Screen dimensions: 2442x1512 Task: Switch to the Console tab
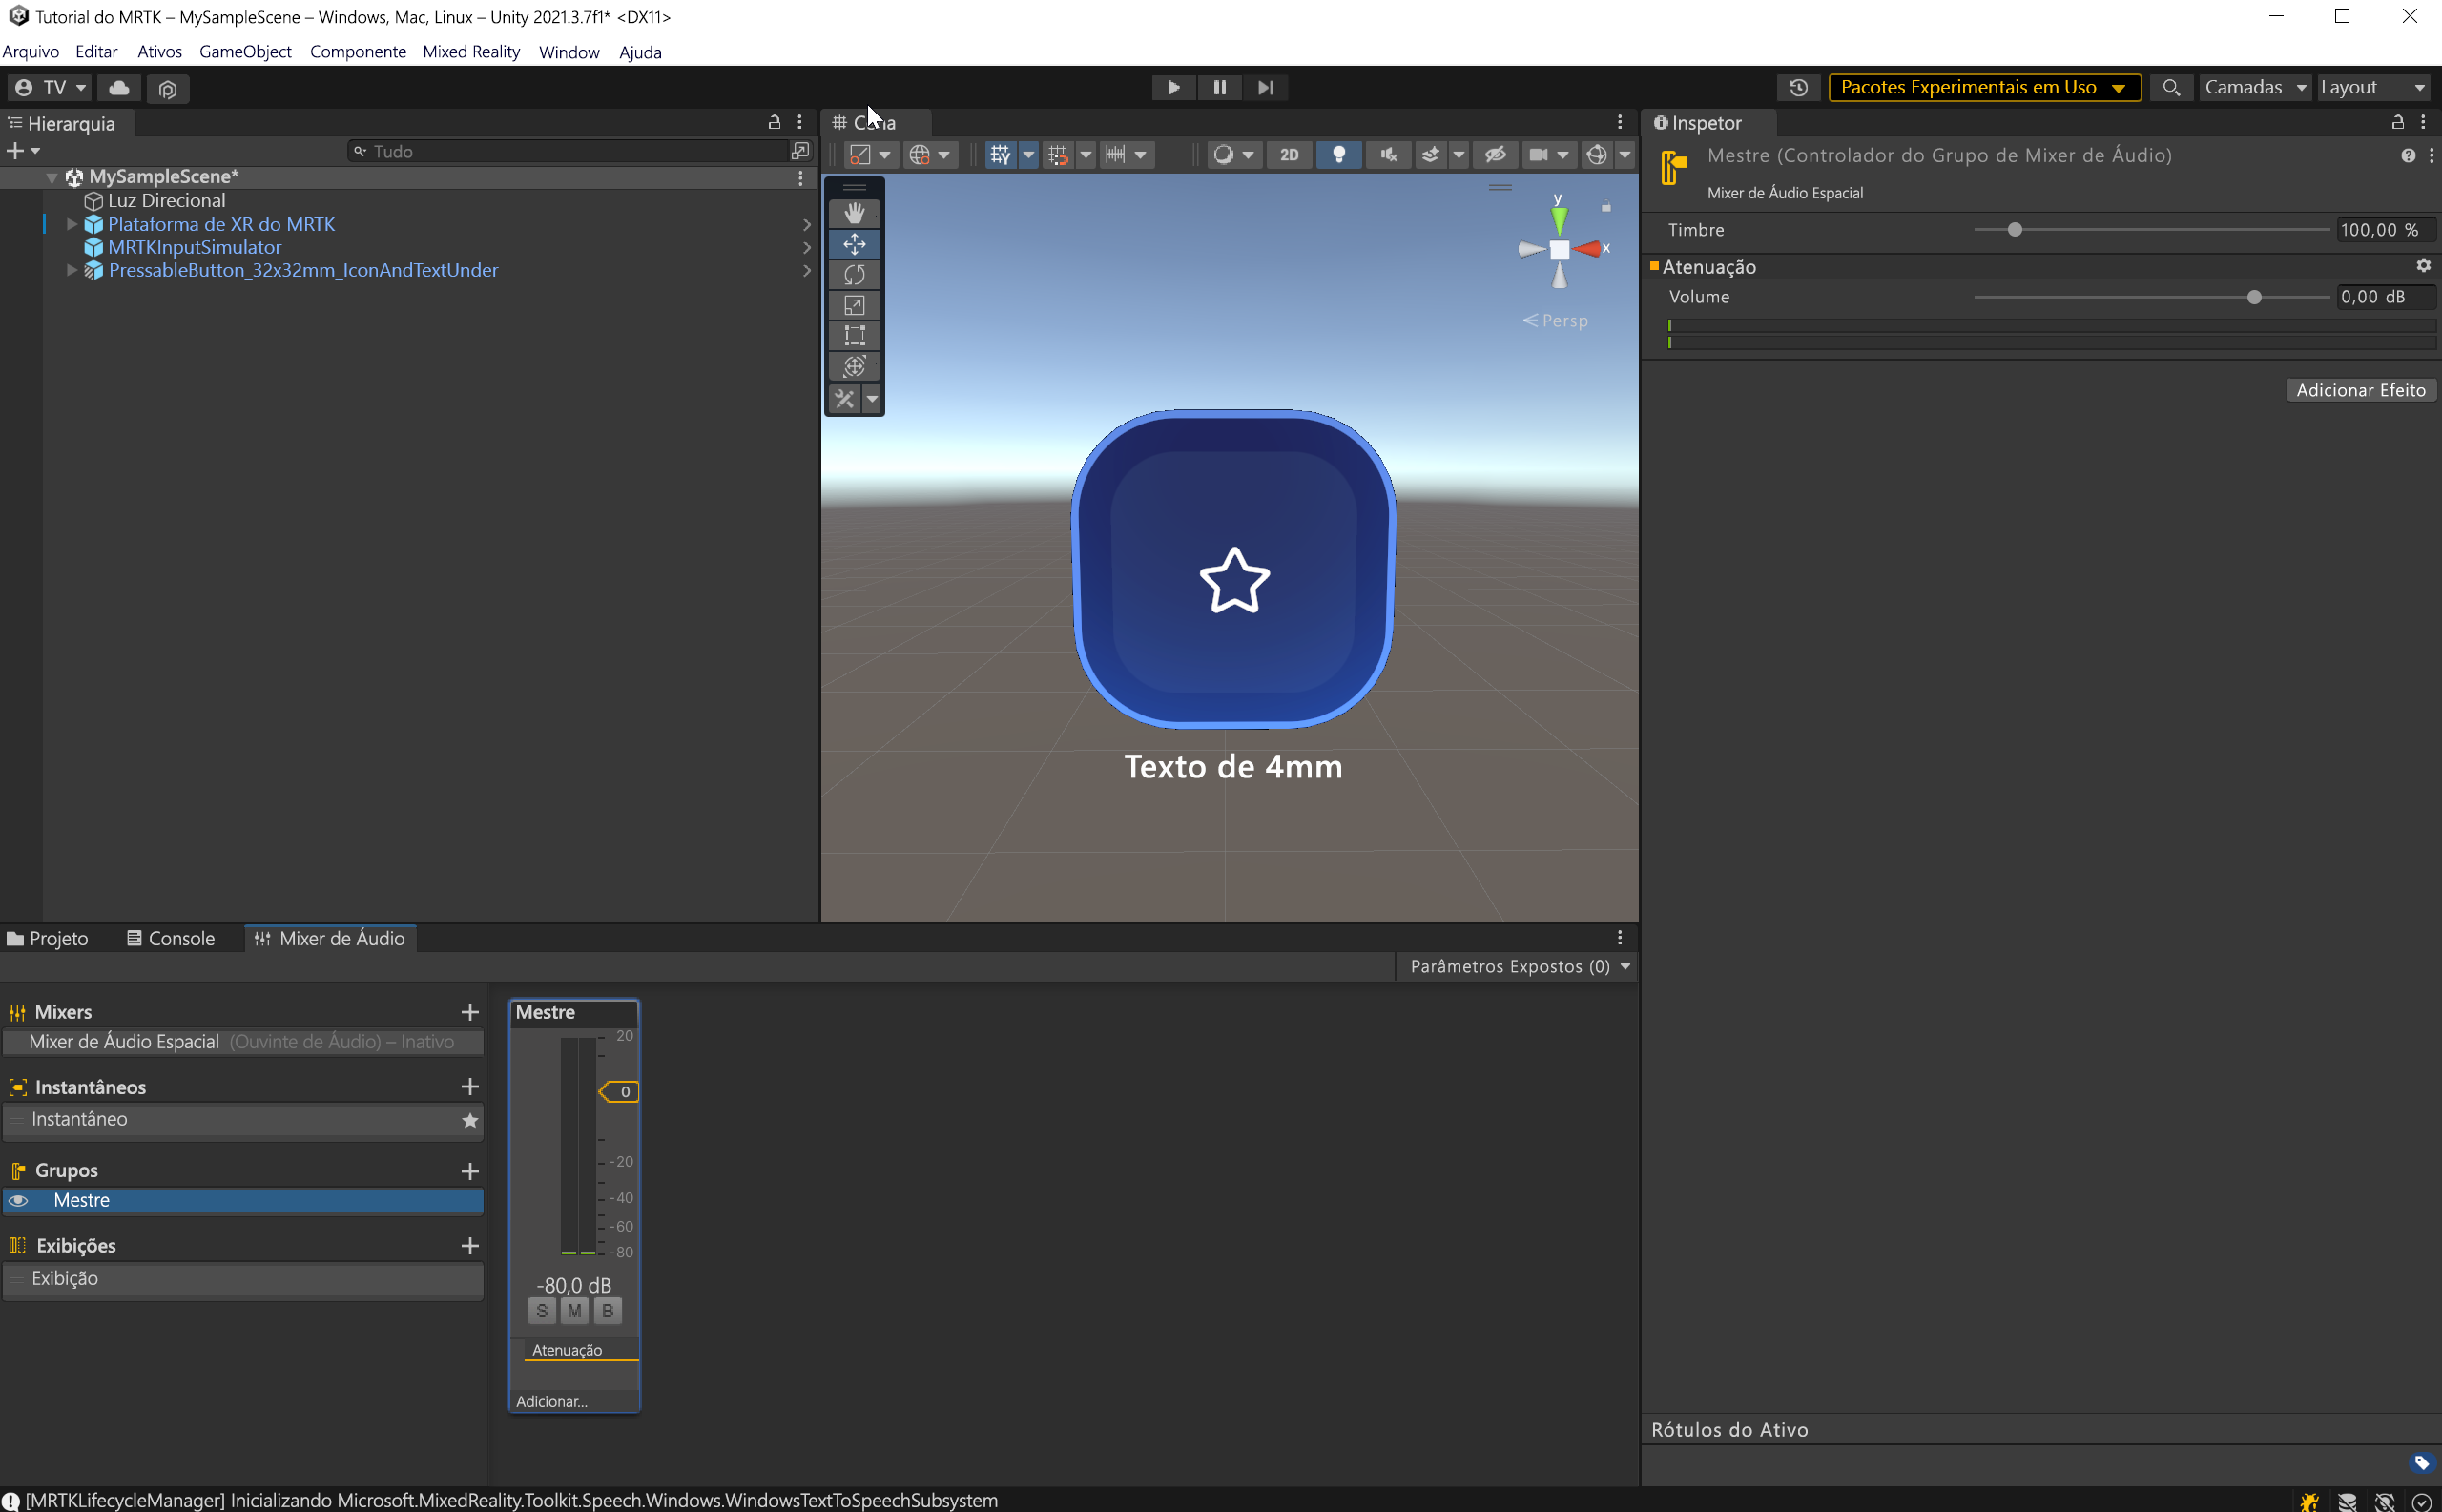pyautogui.click(x=180, y=938)
